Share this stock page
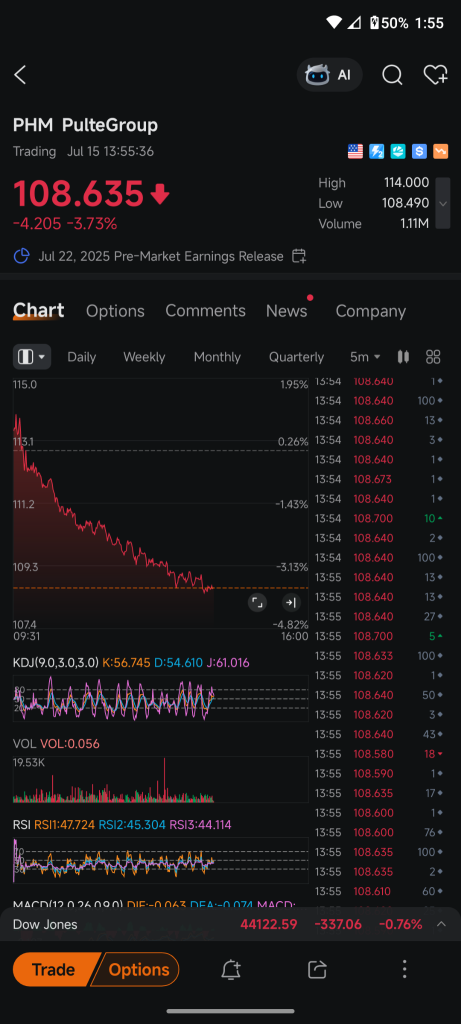461x1024 pixels. (317, 969)
